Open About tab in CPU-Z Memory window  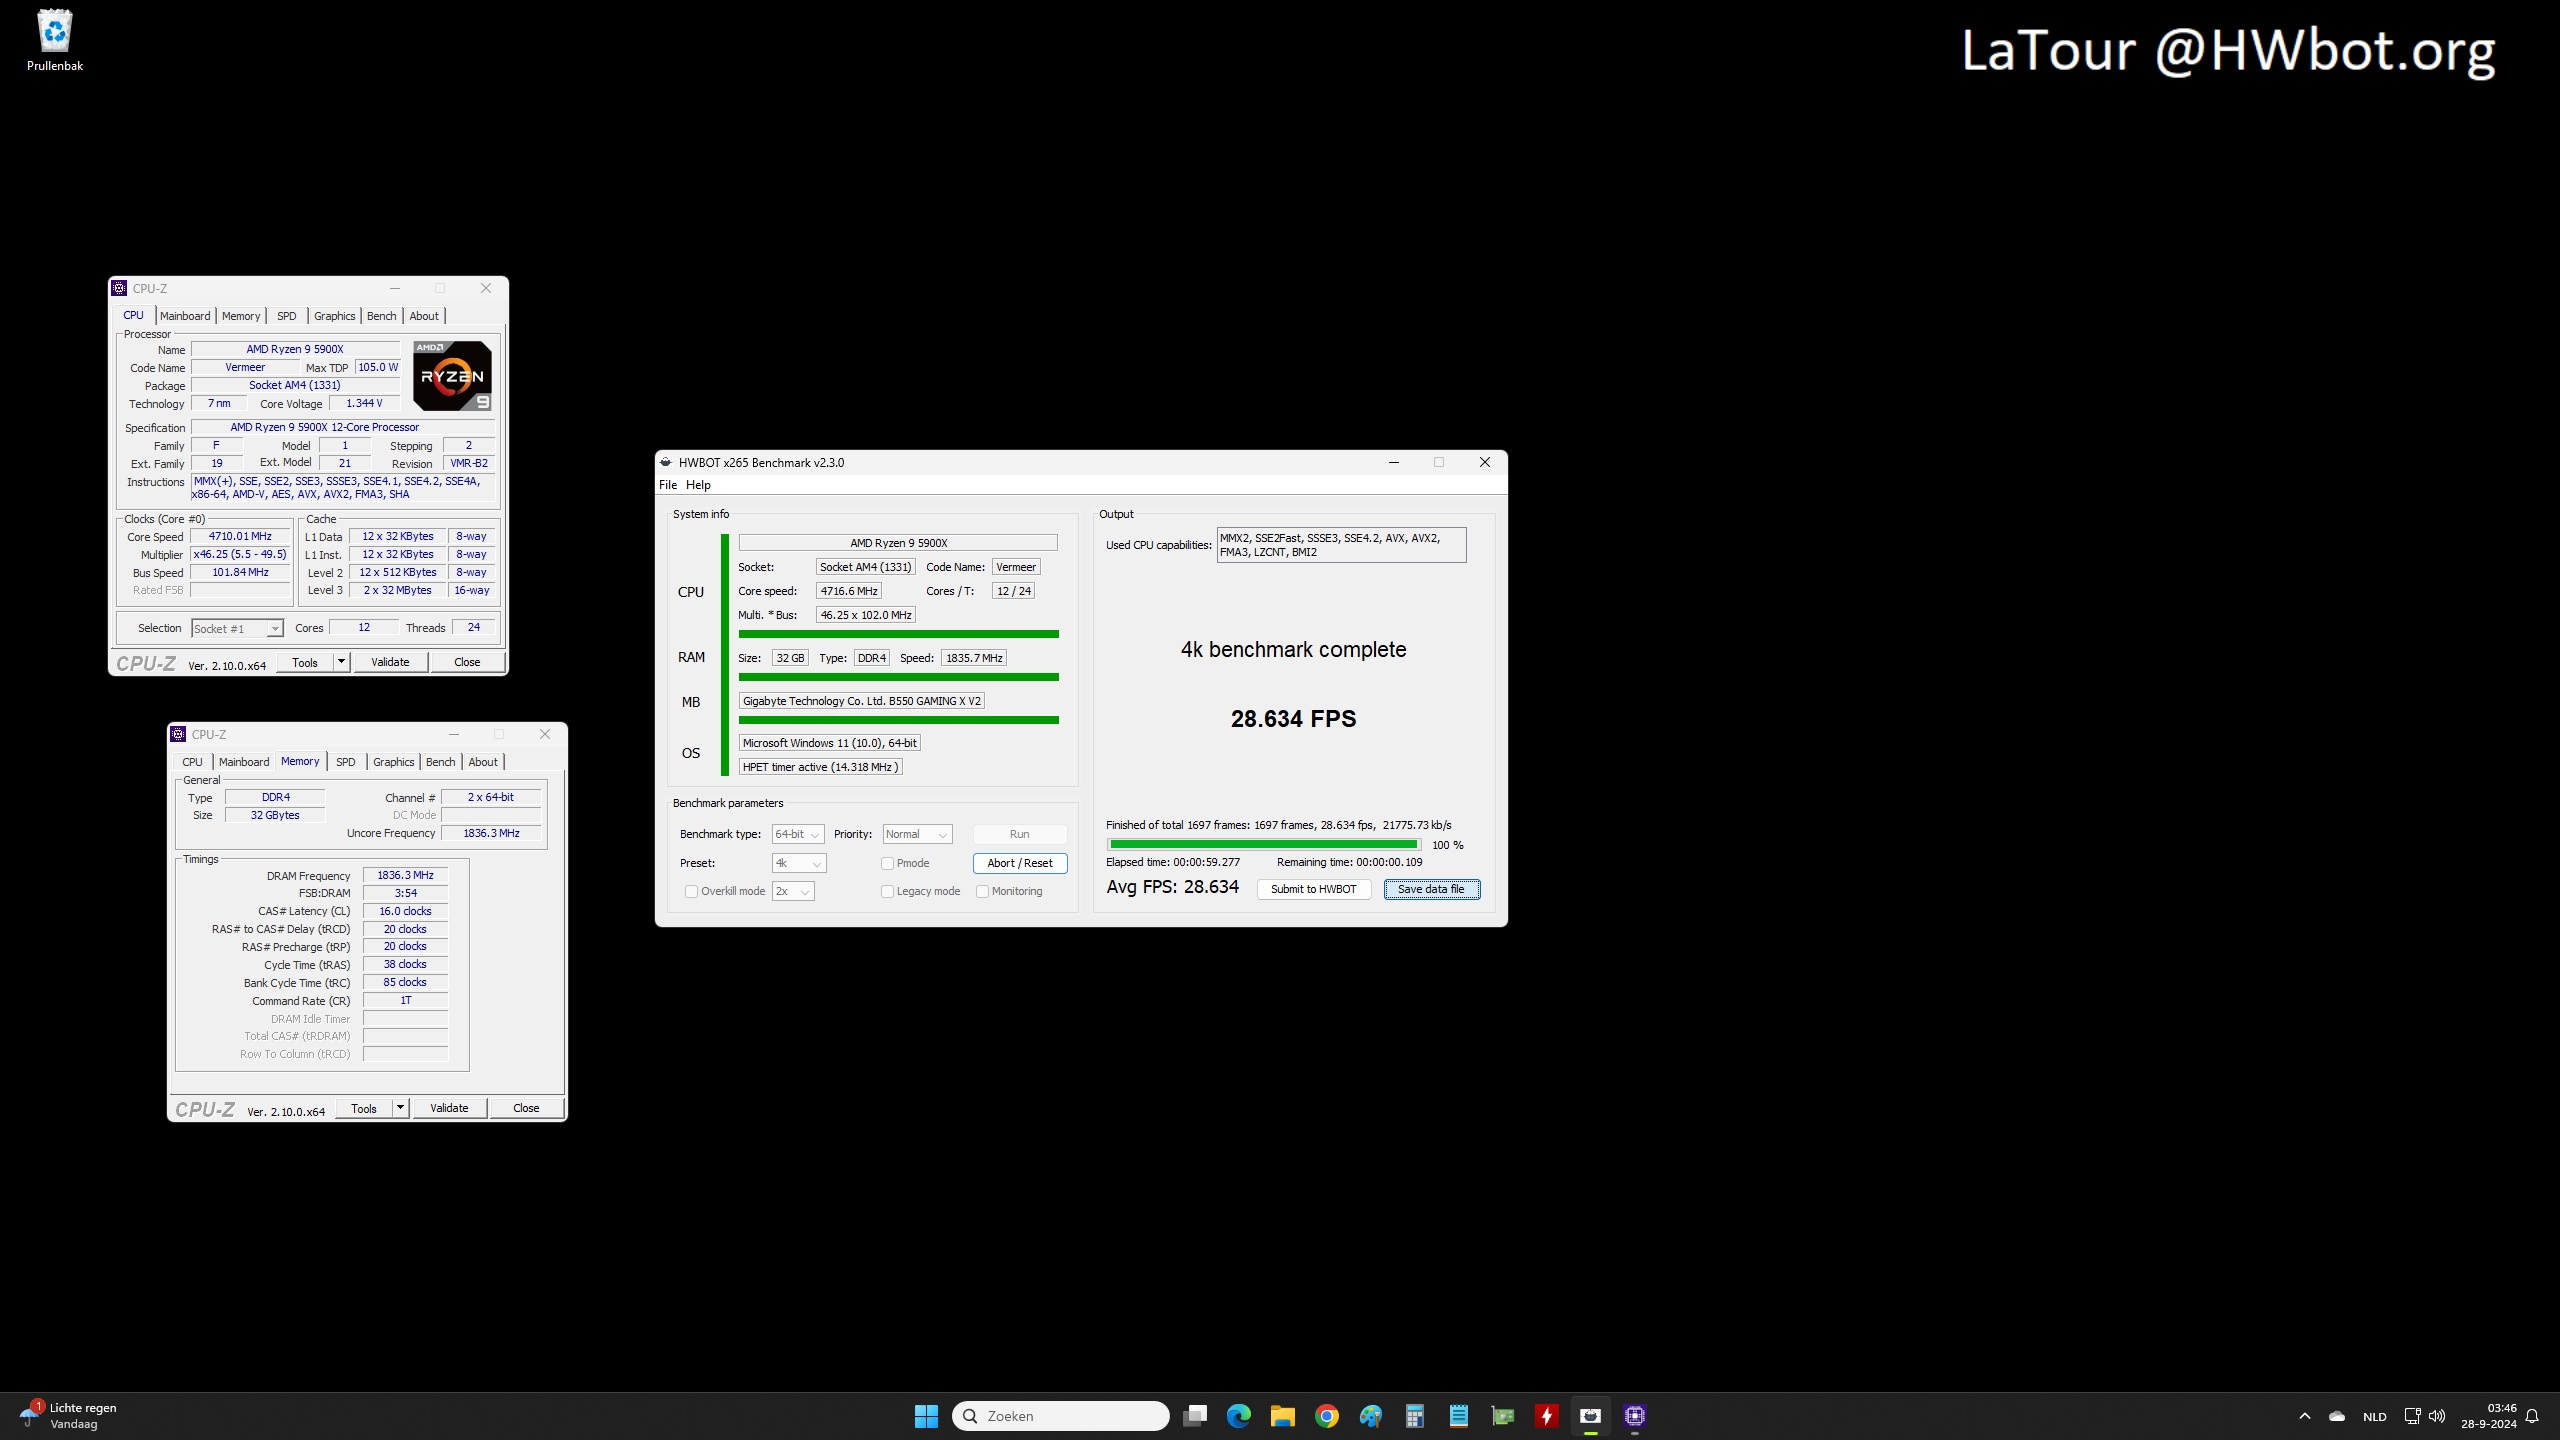[x=483, y=762]
